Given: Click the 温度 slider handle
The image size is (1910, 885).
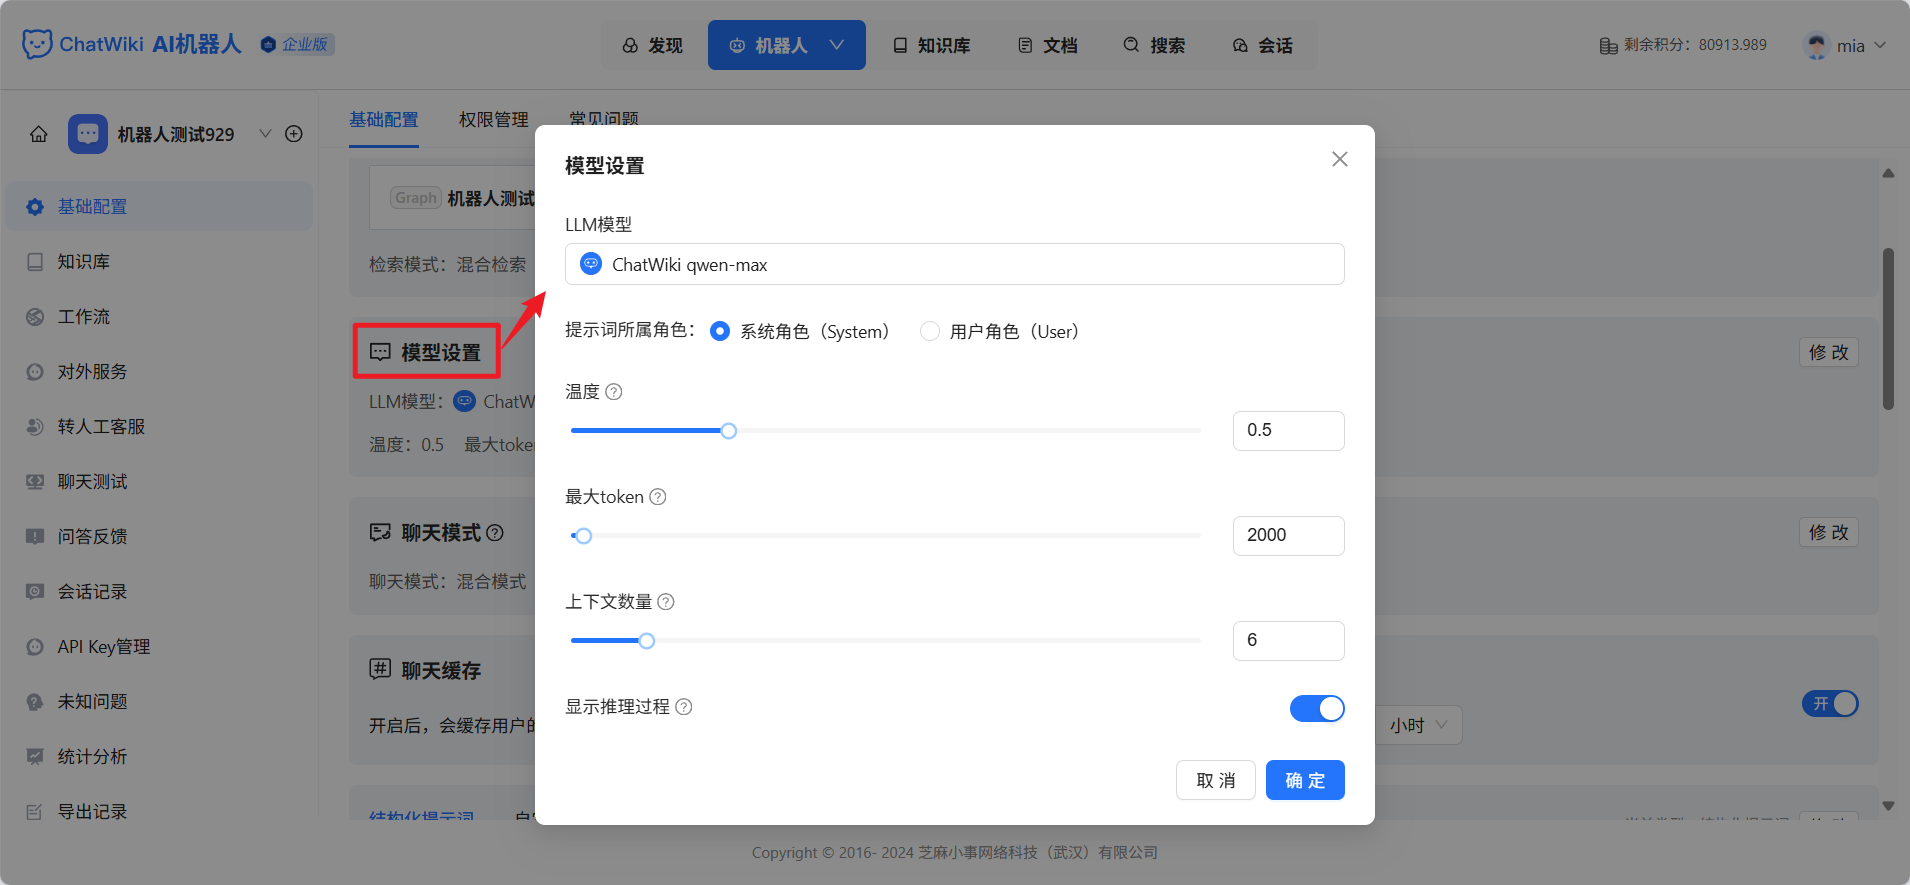Looking at the screenshot, I should click(x=729, y=431).
